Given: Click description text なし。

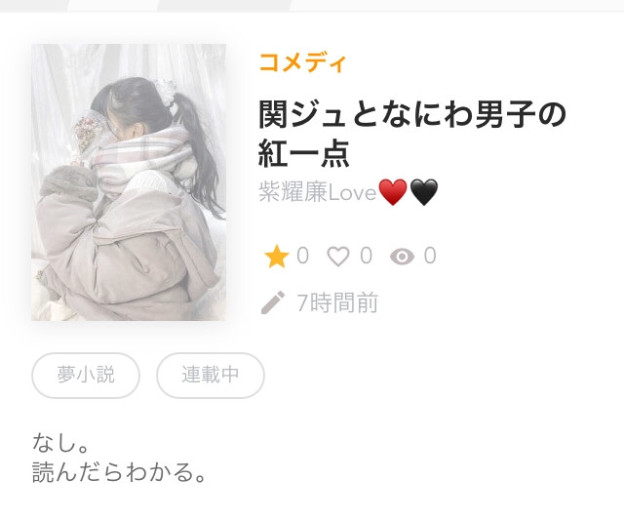Looking at the screenshot, I should tap(60, 443).
